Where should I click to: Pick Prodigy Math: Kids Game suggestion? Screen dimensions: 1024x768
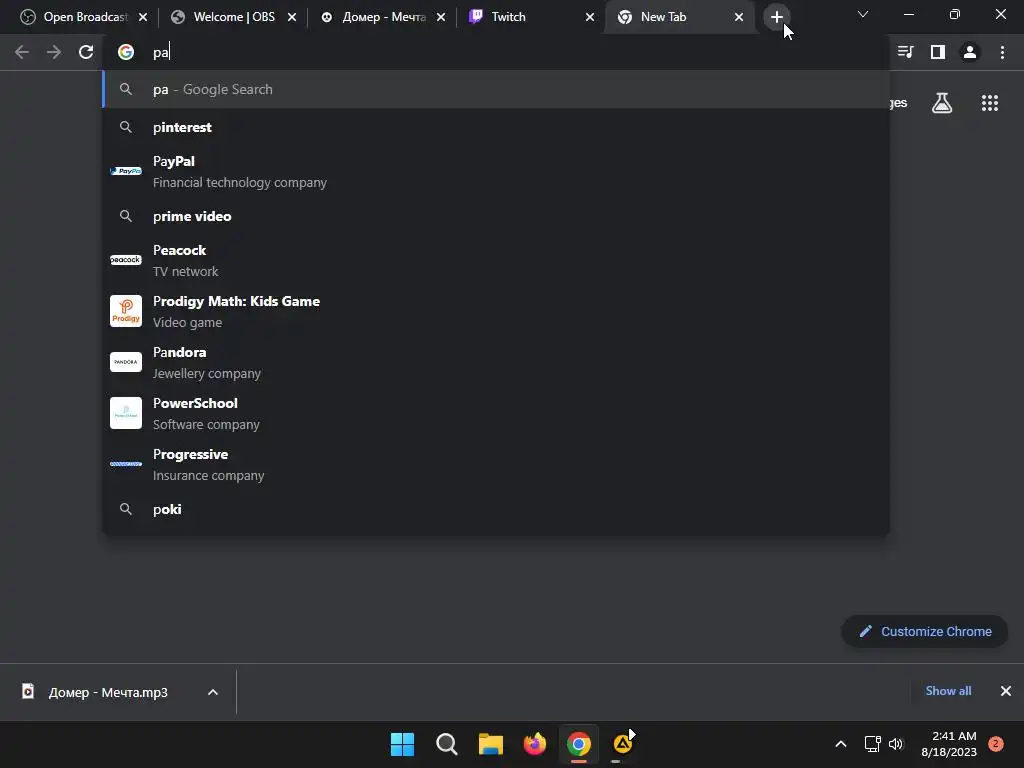pos(496,312)
